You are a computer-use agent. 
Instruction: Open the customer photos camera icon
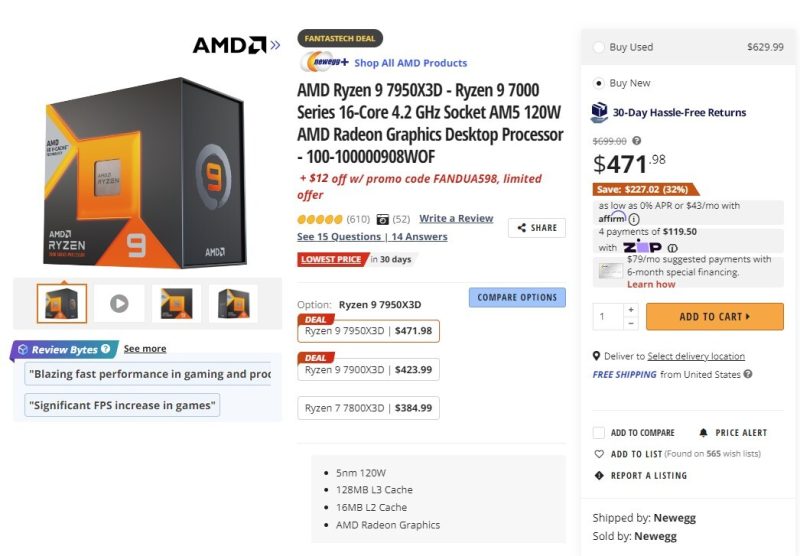pos(383,220)
